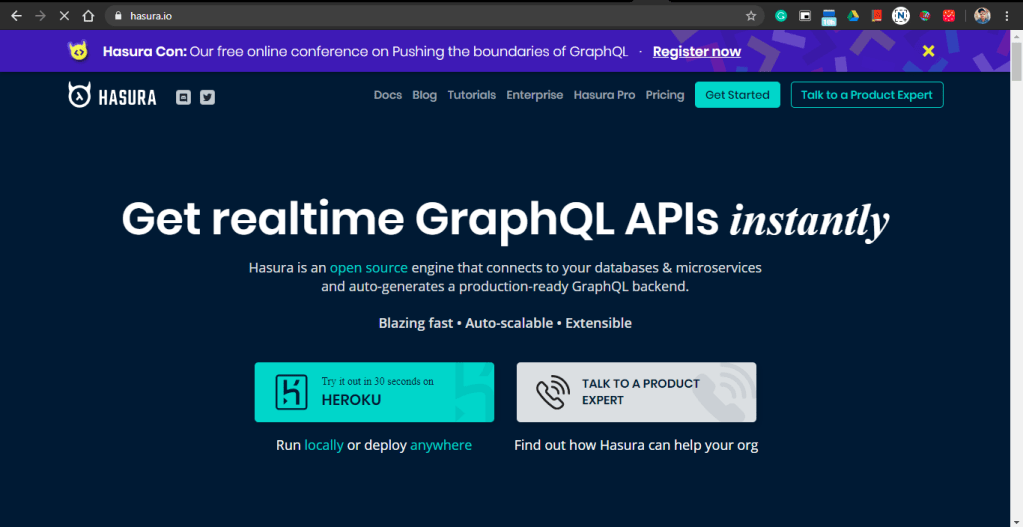The width and height of the screenshot is (1023, 527).
Task: Dismiss the Hasura Con banner
Action: click(x=928, y=51)
